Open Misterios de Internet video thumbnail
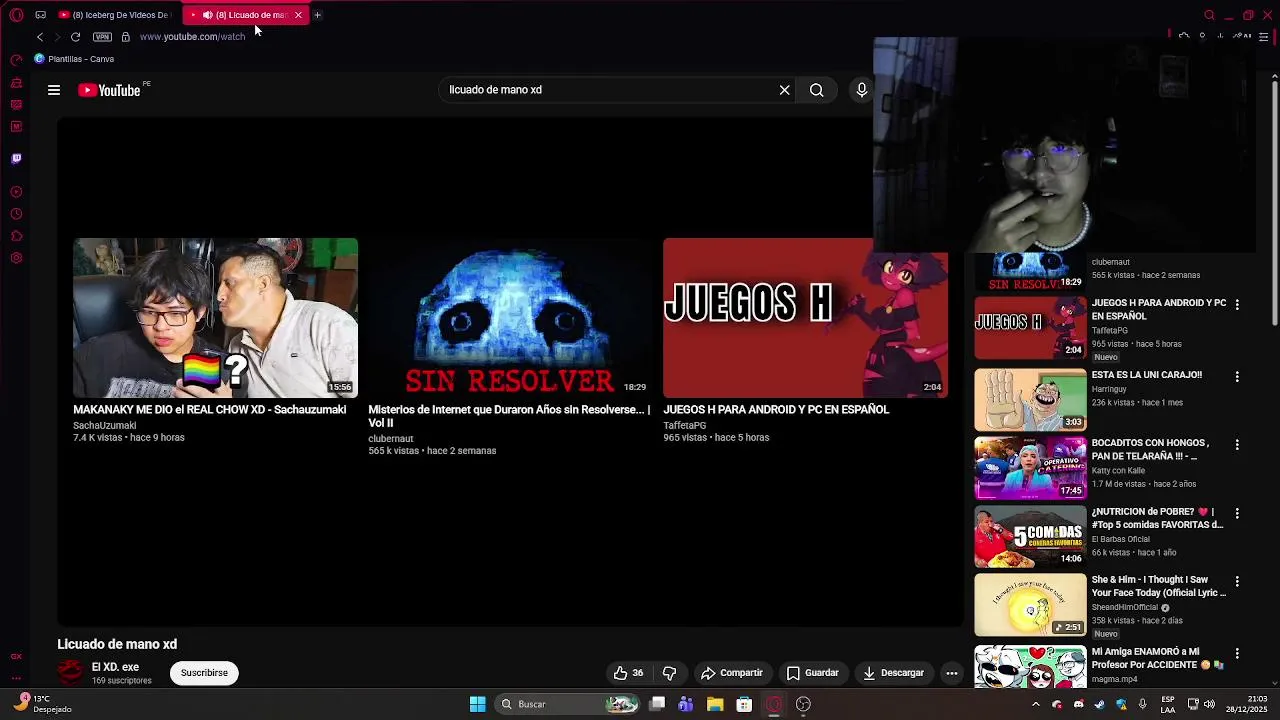 point(510,318)
